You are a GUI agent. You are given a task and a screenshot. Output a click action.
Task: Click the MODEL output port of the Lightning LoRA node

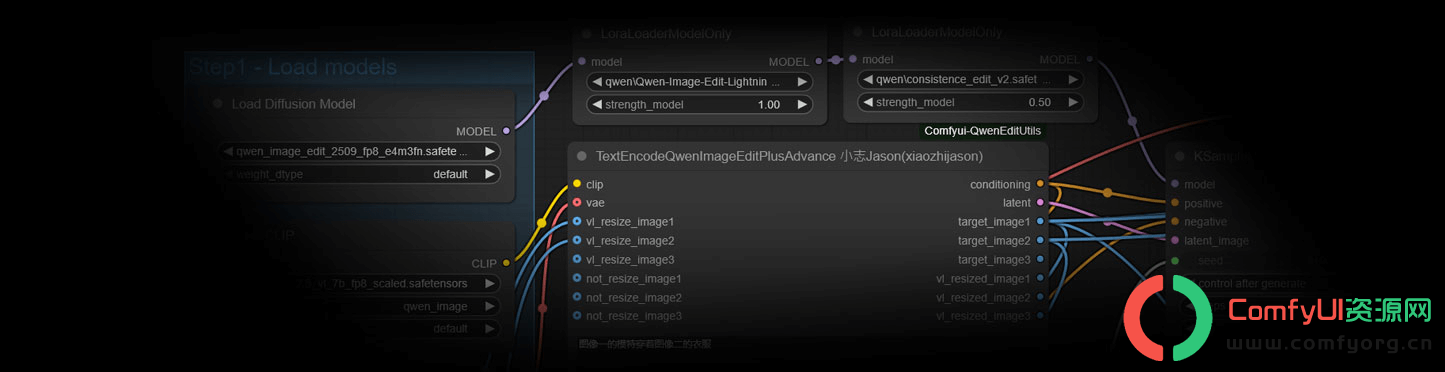pos(819,61)
